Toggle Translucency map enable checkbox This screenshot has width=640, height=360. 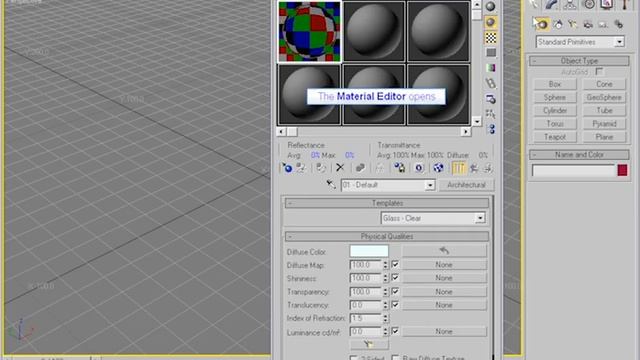395,304
